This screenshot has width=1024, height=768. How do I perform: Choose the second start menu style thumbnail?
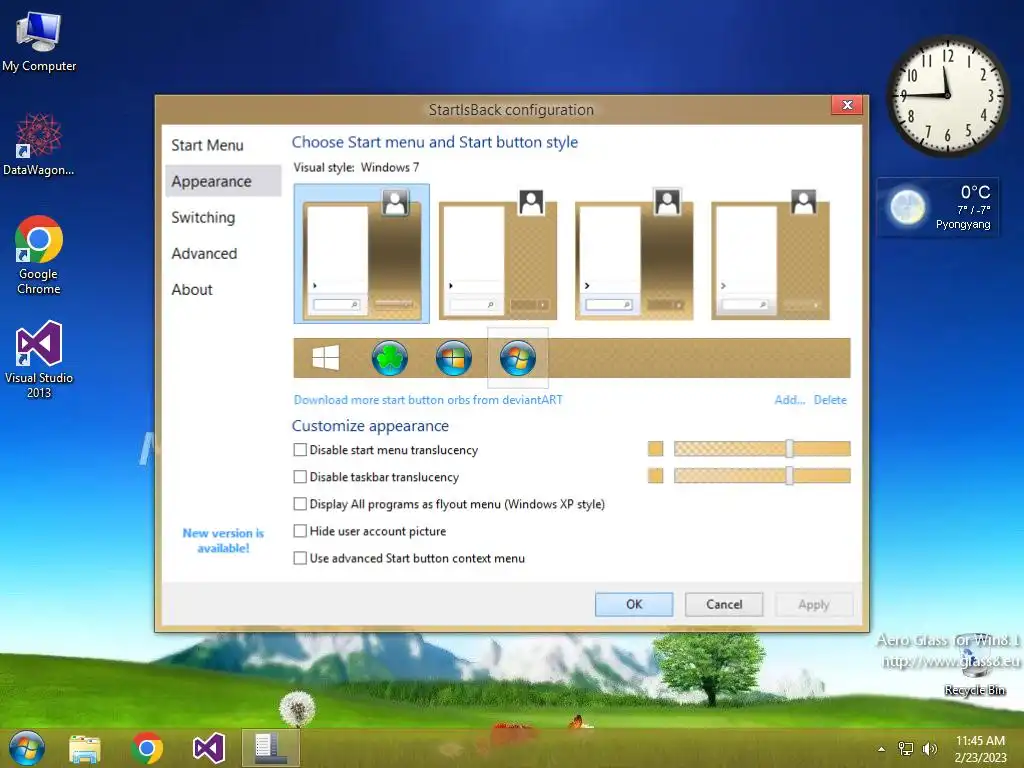click(x=498, y=253)
